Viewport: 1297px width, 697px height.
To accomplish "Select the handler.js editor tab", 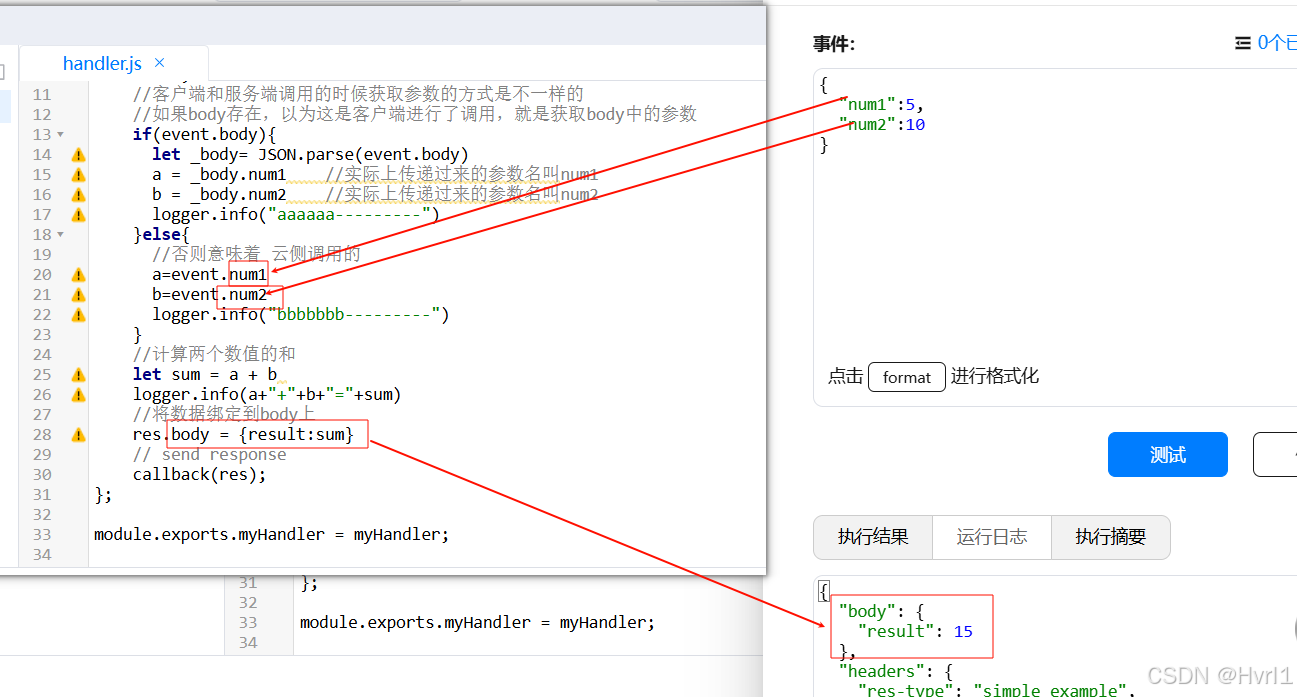I will point(113,63).
